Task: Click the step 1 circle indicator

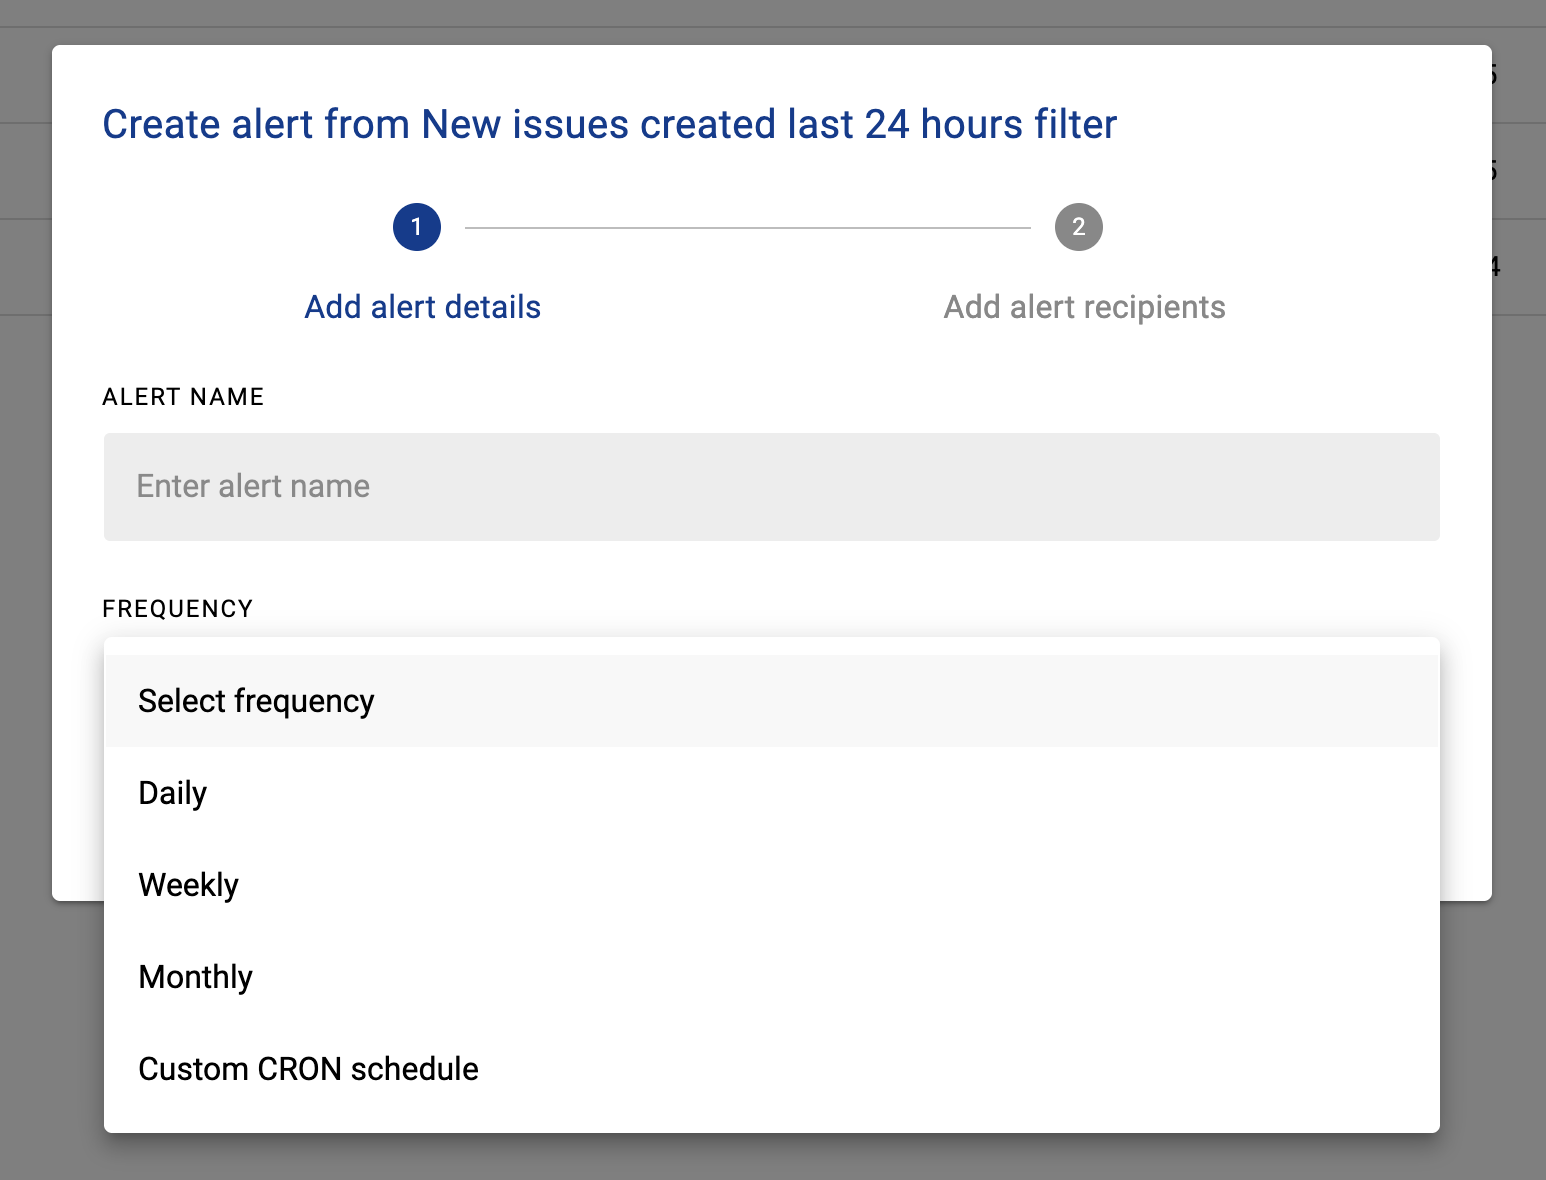Action: pos(417,227)
